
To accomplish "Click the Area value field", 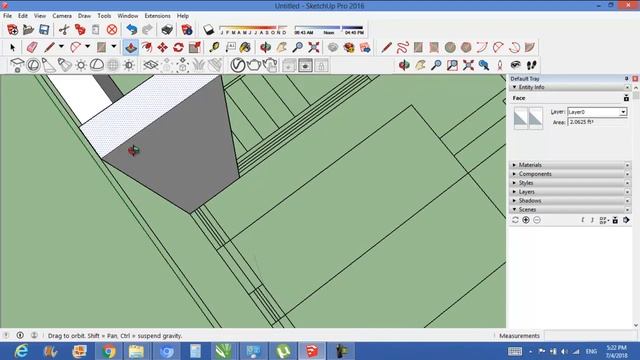I will pyautogui.click(x=597, y=122).
